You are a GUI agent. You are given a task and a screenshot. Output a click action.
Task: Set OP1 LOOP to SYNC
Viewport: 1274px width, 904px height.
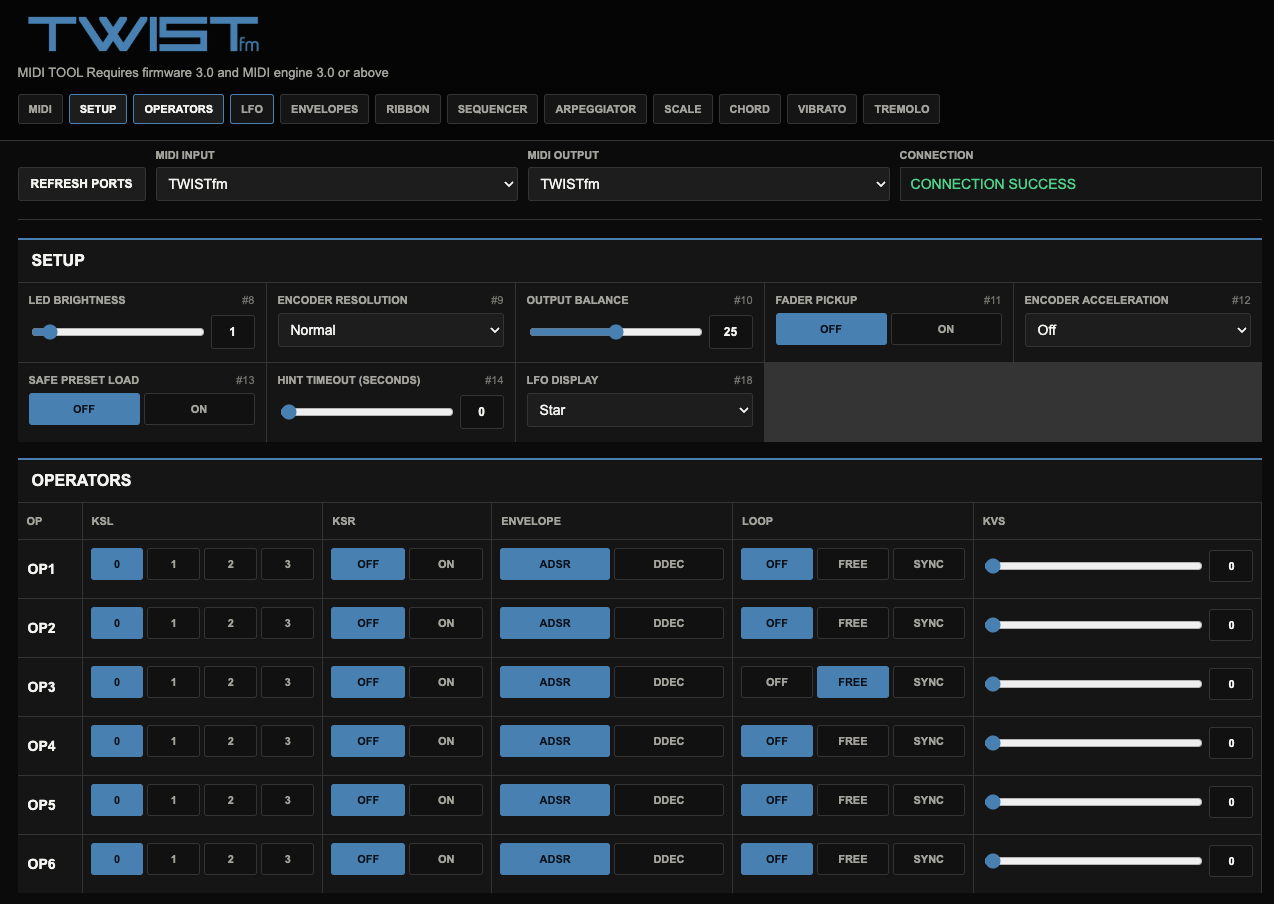pyautogui.click(x=929, y=564)
